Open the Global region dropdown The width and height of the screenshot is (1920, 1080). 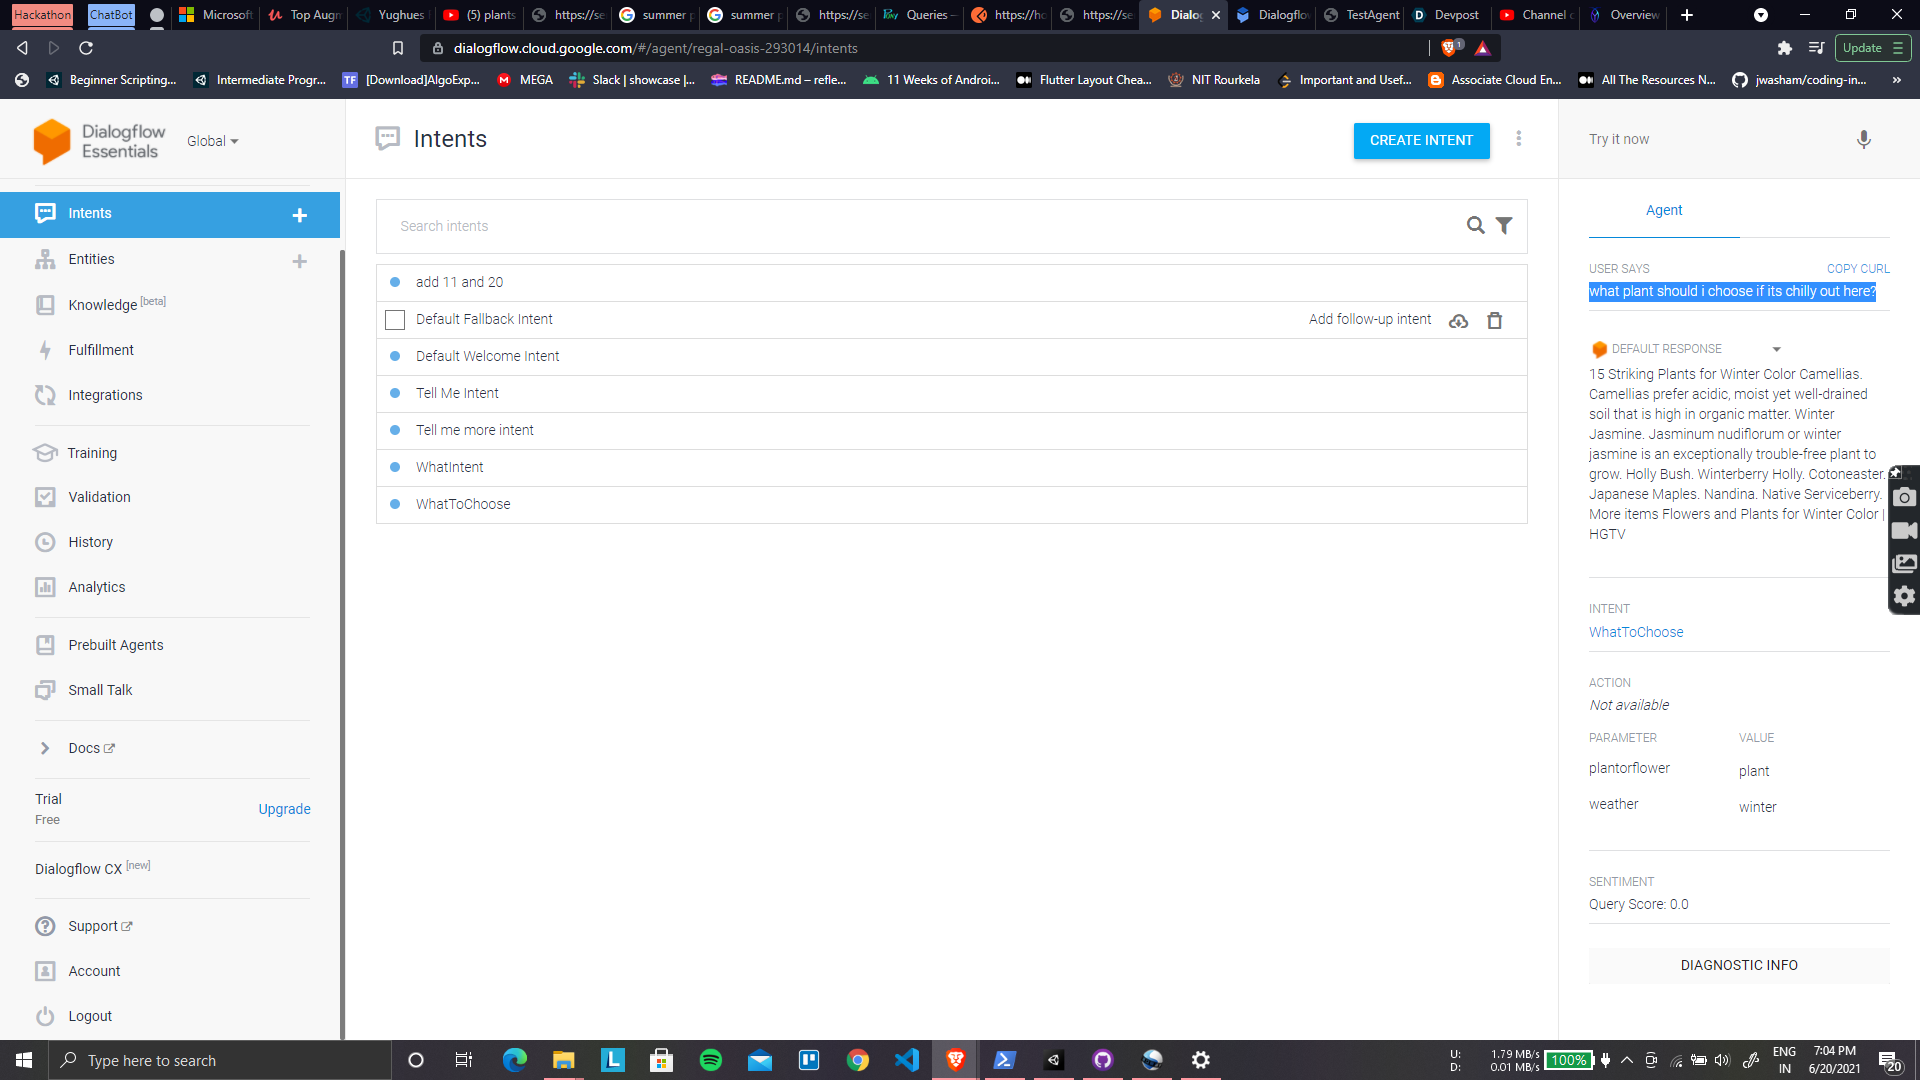click(213, 141)
